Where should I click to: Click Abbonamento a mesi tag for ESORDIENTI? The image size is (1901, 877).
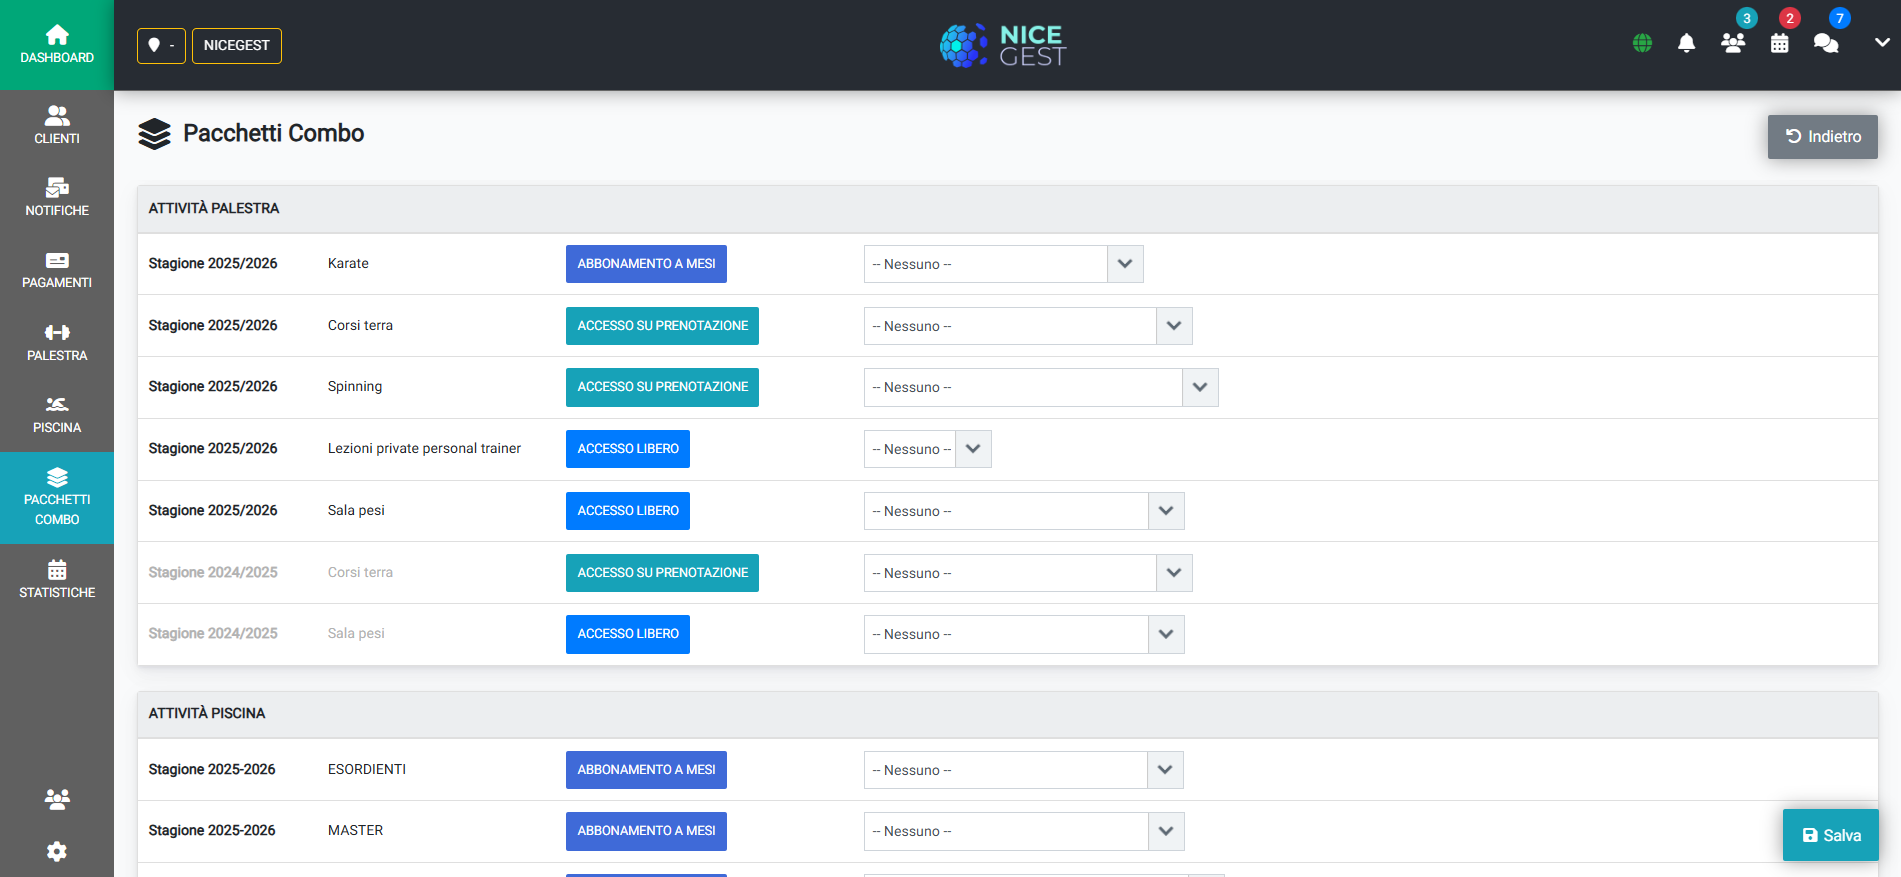[646, 770]
